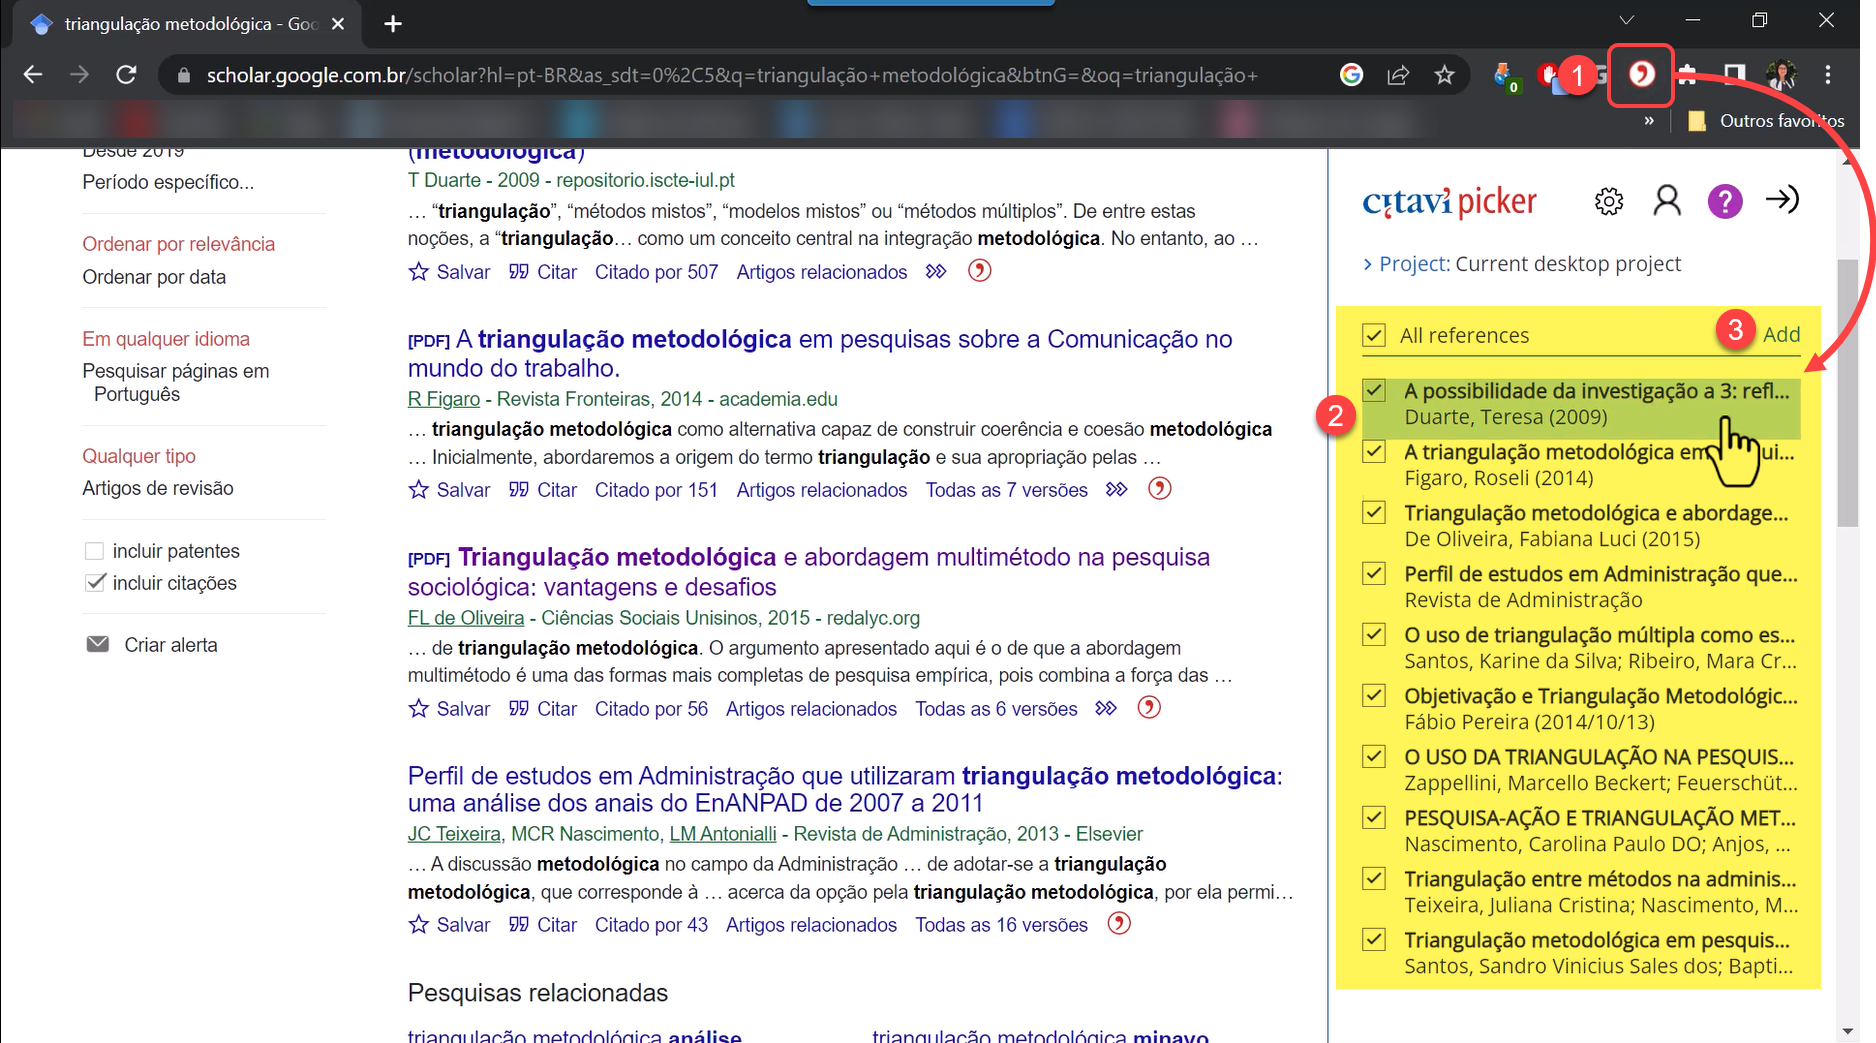Open the Criar alerta envelope icon
Viewport: 1876px width, 1043px height.
[x=98, y=644]
